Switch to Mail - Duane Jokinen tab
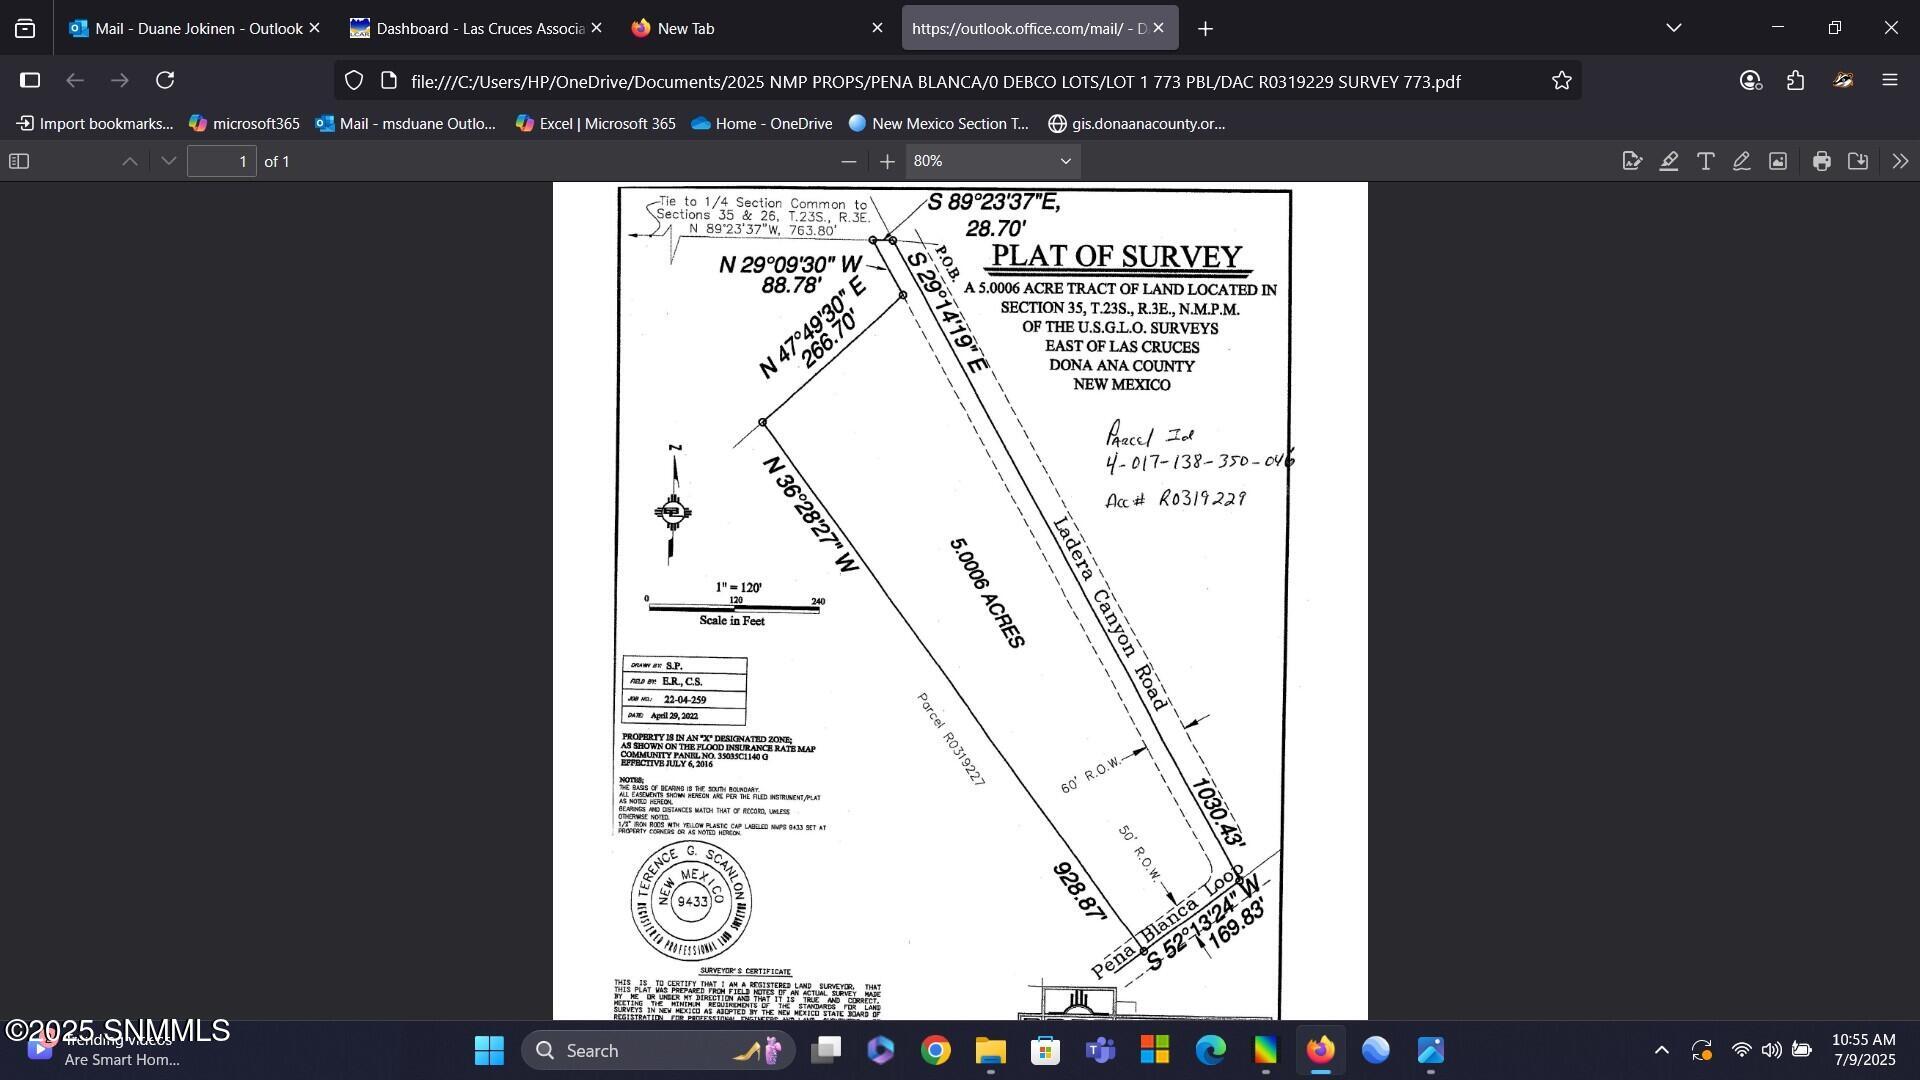Image resolution: width=1920 pixels, height=1080 pixels. pos(190,28)
